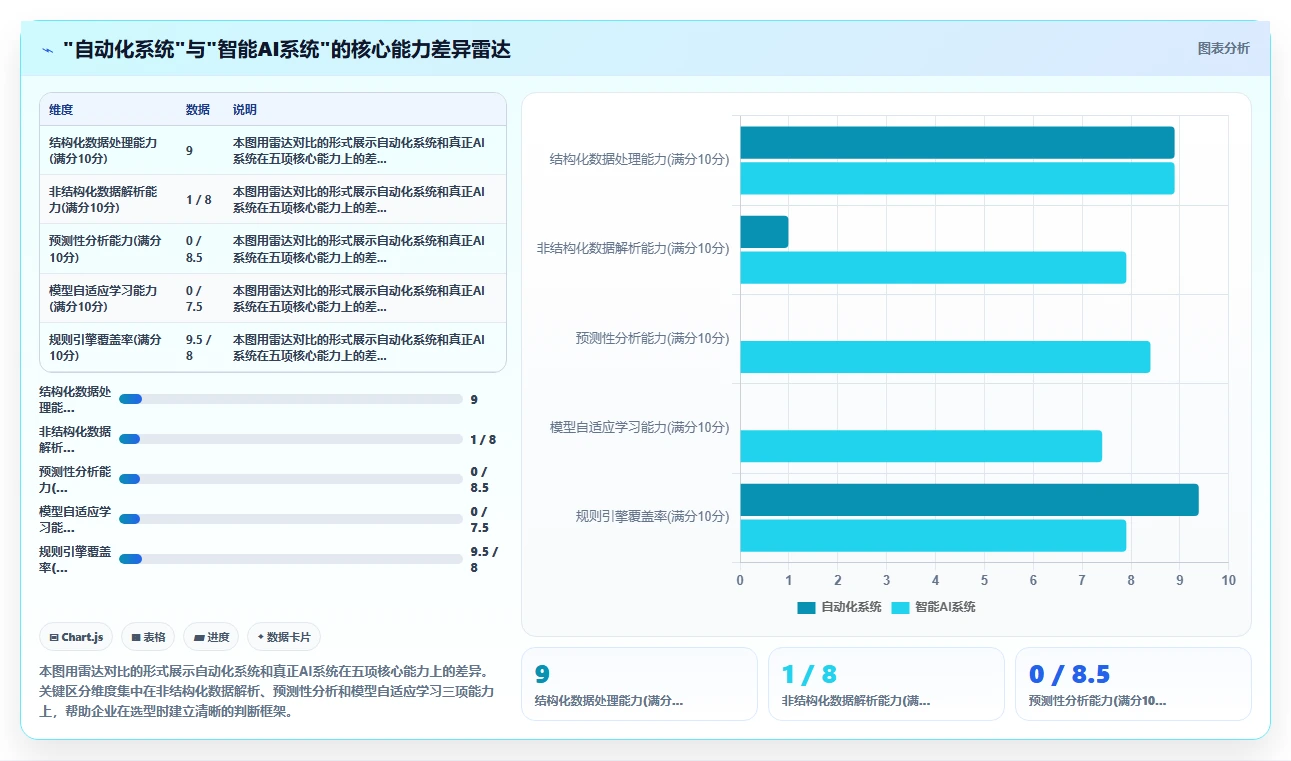Click progress bar for 规则引擎覆盖率

click(291, 559)
